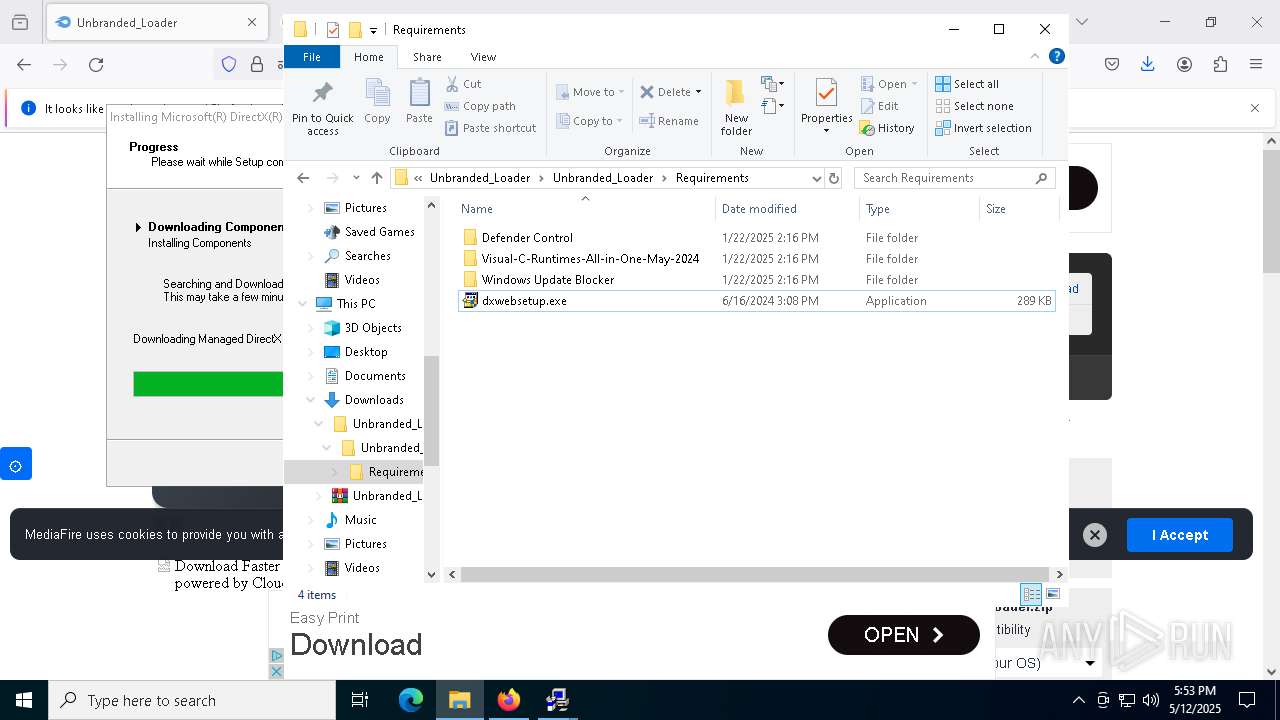Switch to large icons view button
Image resolution: width=1280 pixels, height=720 pixels.
tap(1053, 594)
